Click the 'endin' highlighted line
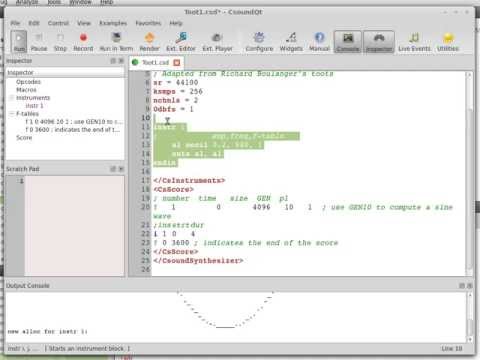The width and height of the screenshot is (480, 360). coord(165,163)
